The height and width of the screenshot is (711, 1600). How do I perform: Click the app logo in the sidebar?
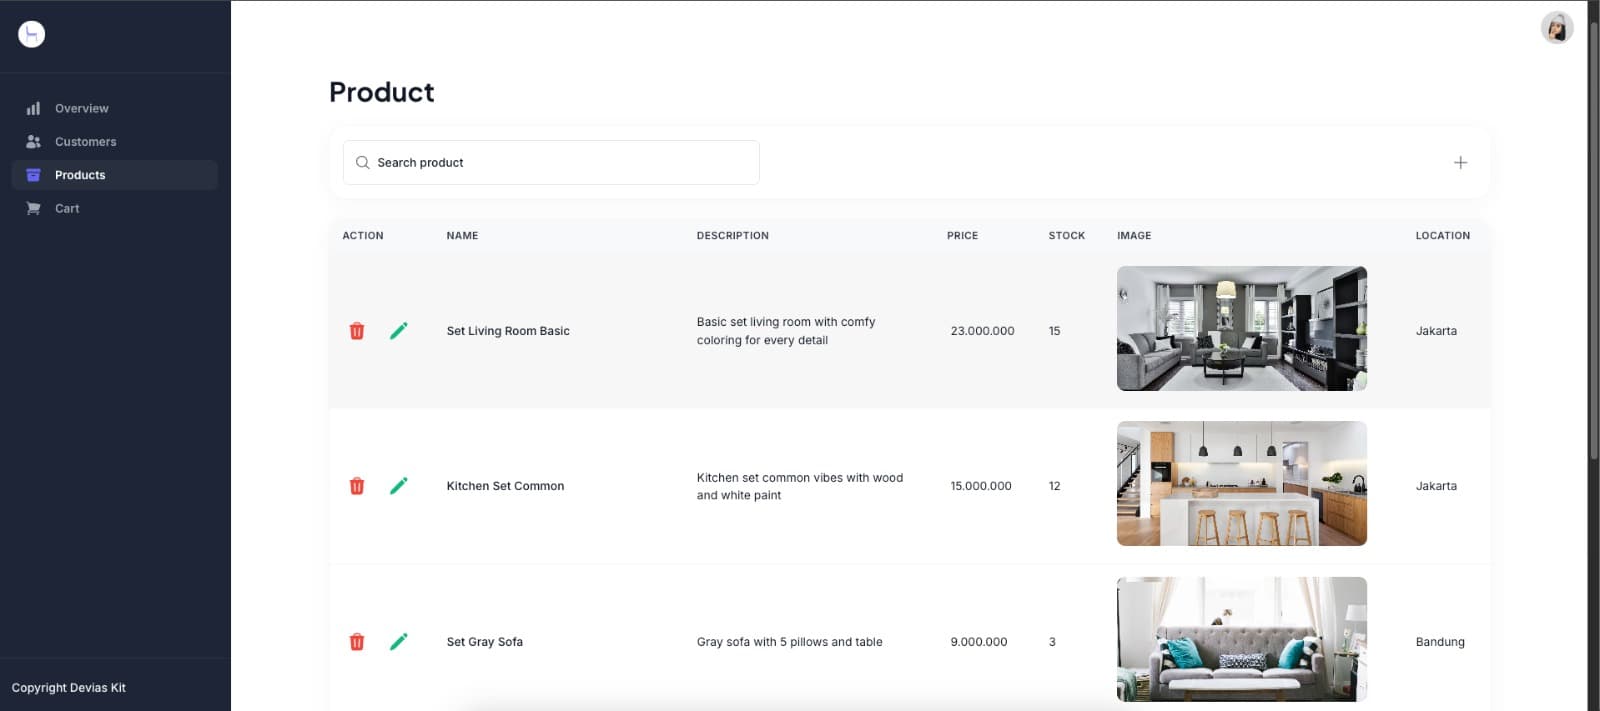pyautogui.click(x=32, y=34)
